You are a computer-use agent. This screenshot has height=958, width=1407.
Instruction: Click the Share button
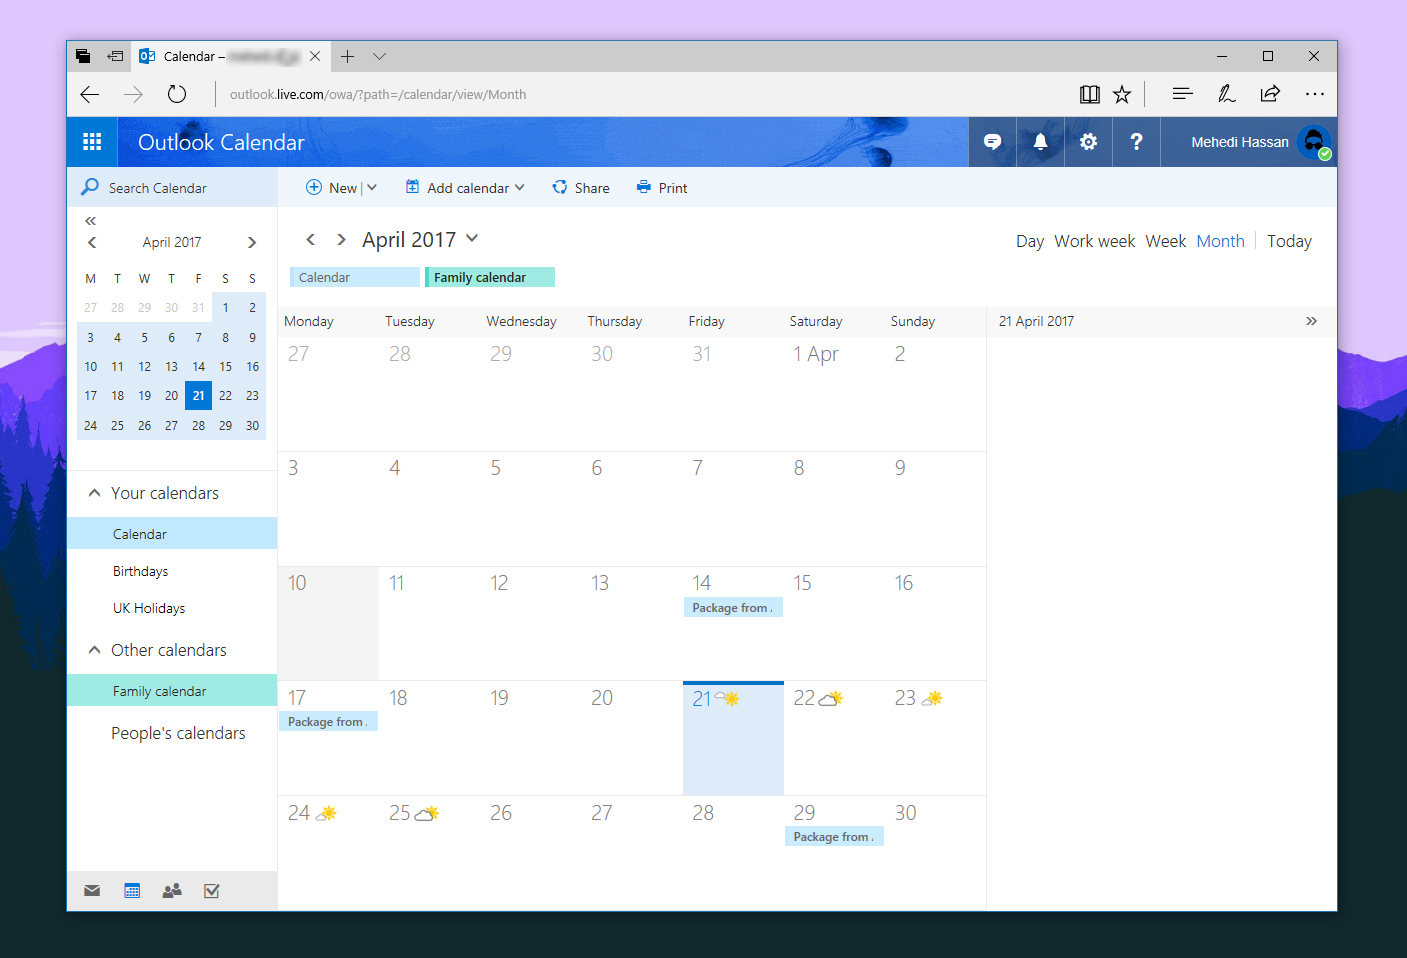coord(581,187)
